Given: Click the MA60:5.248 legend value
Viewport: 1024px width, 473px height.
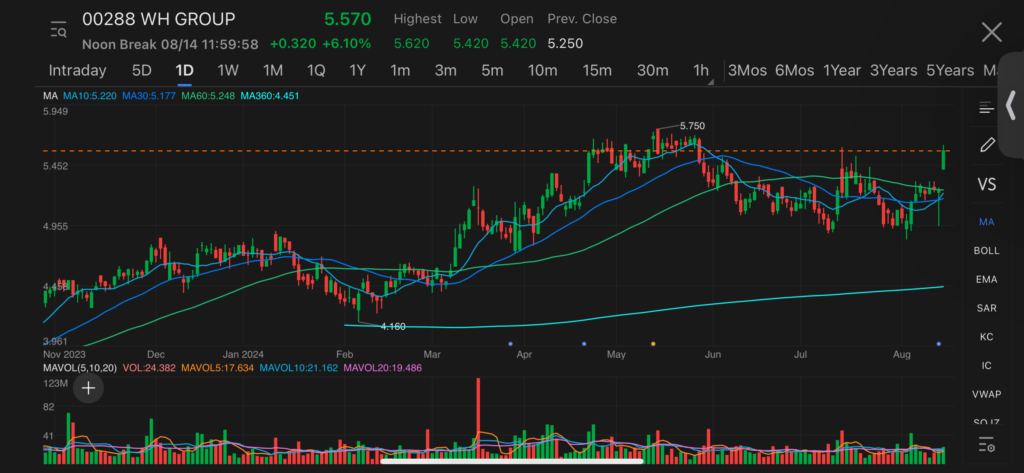Looking at the screenshot, I should (x=208, y=96).
